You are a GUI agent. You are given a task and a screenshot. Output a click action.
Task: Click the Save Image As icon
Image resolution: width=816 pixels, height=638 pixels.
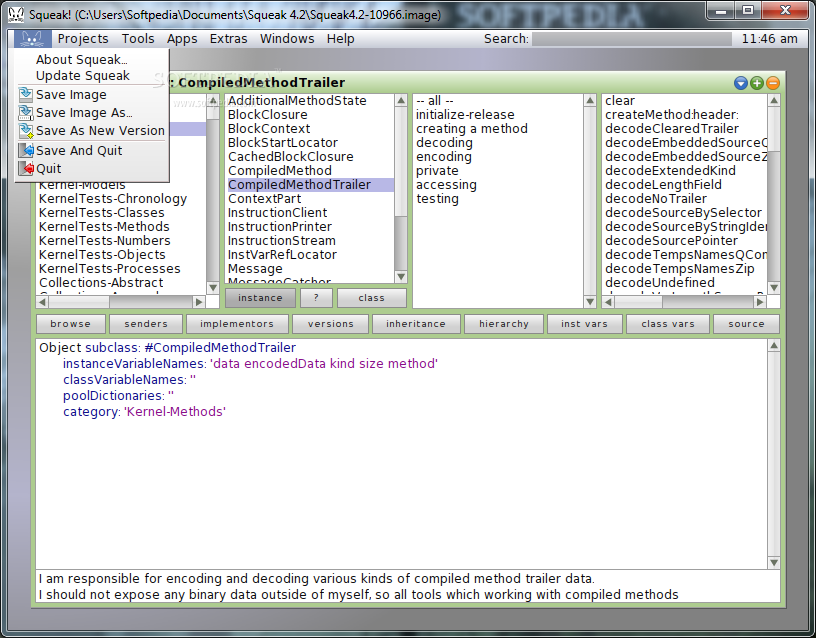(x=26, y=112)
